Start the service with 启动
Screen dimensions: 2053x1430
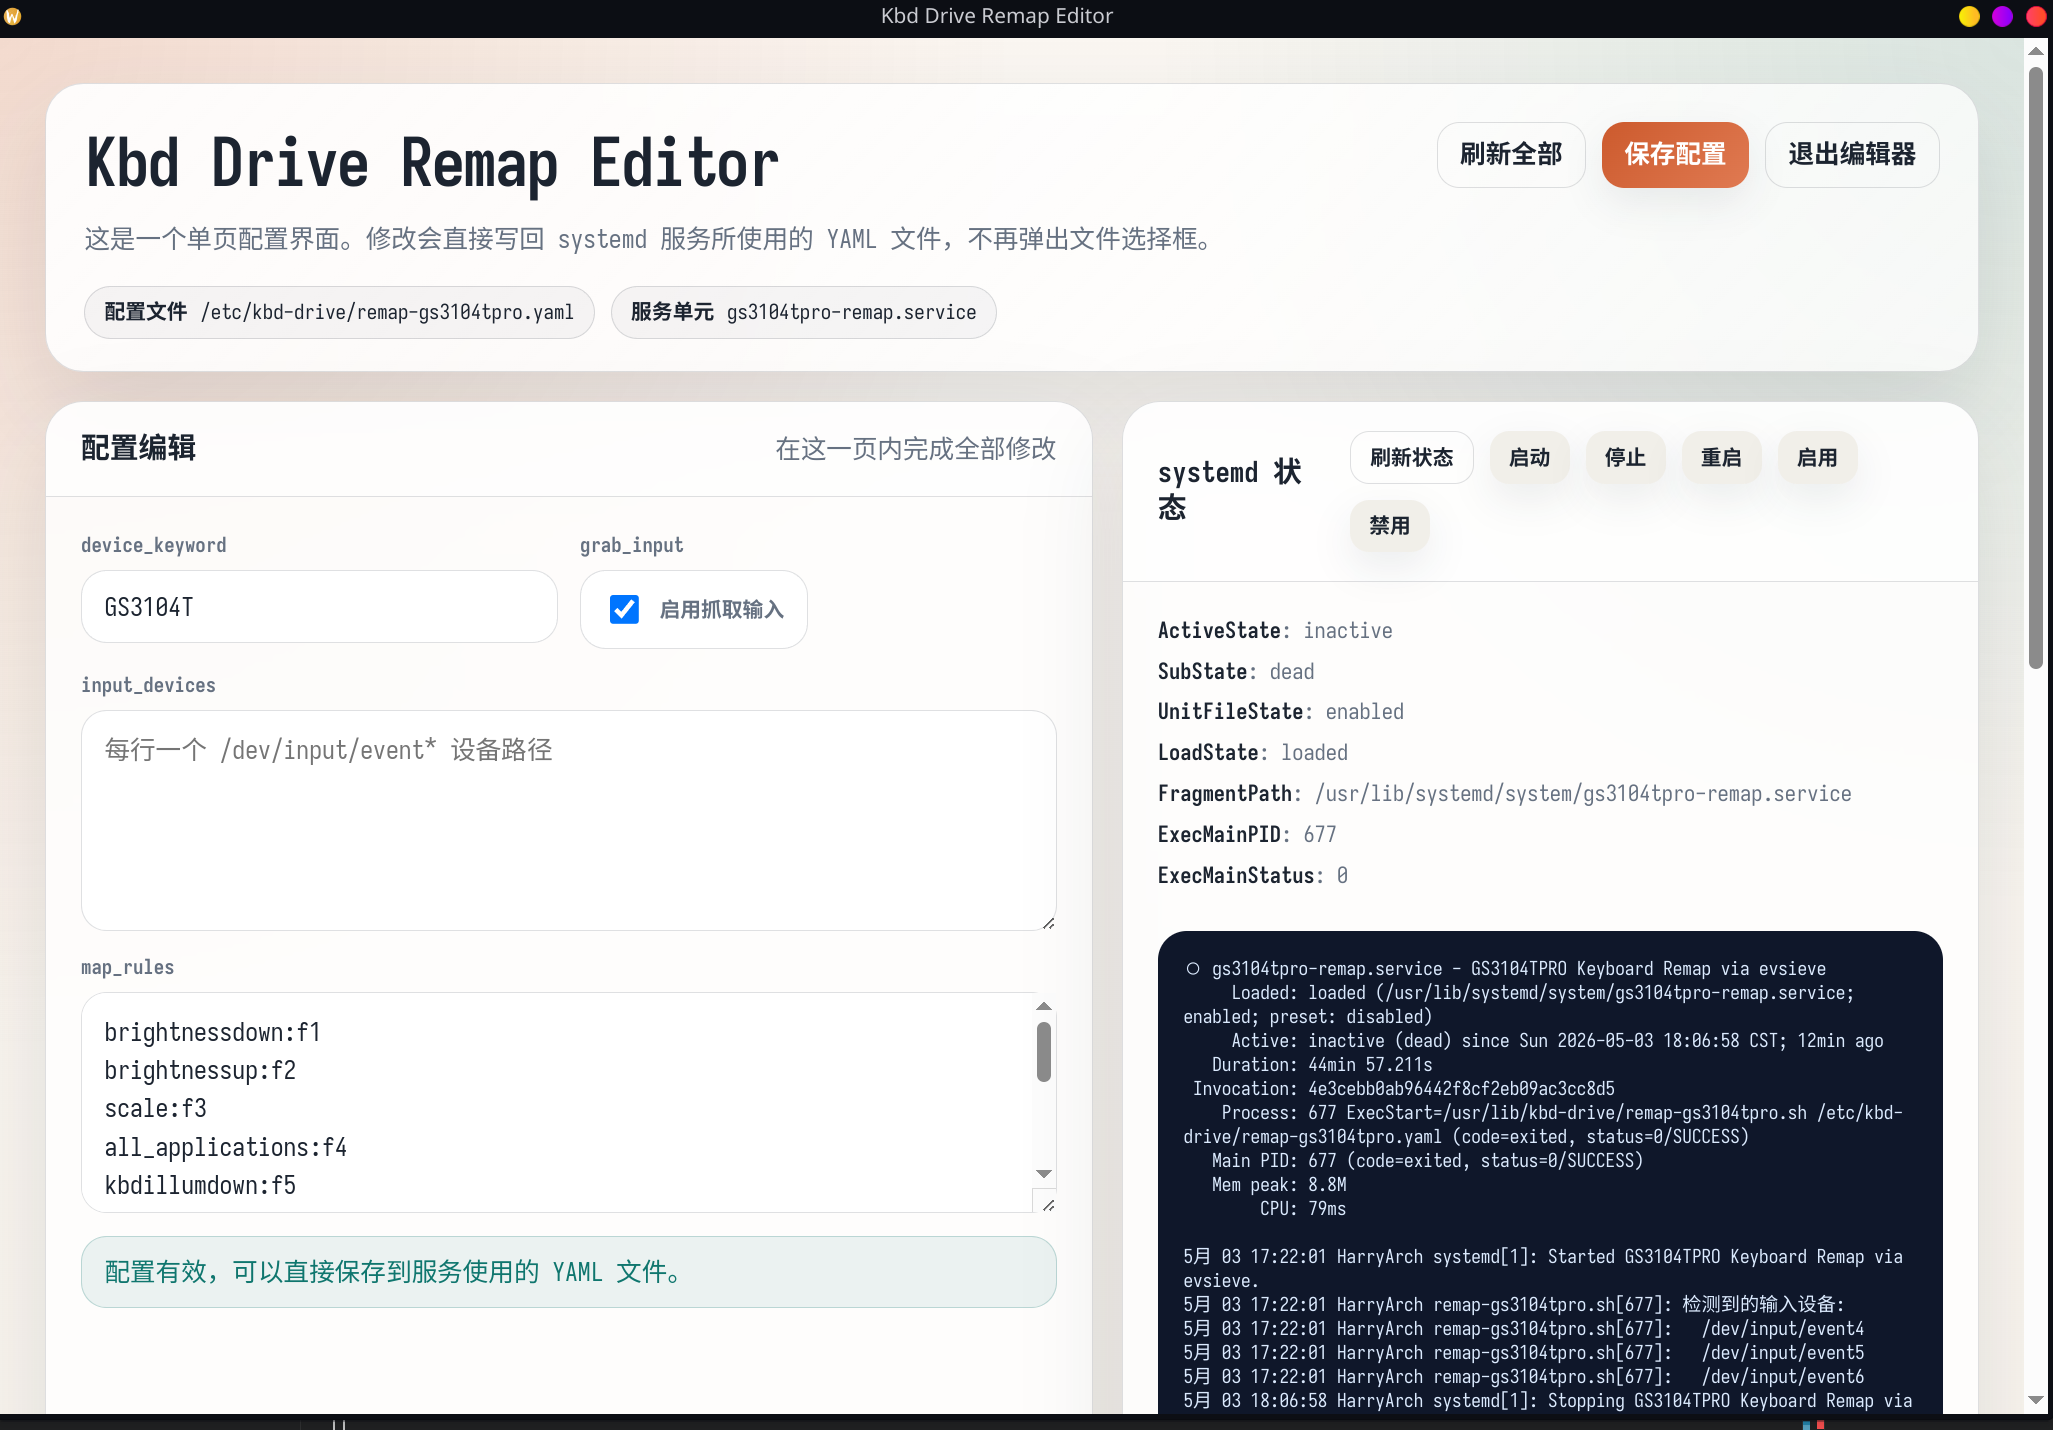(1529, 458)
